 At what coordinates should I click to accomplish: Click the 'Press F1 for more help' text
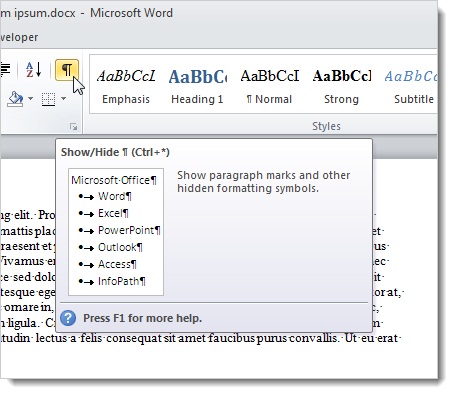(x=143, y=318)
